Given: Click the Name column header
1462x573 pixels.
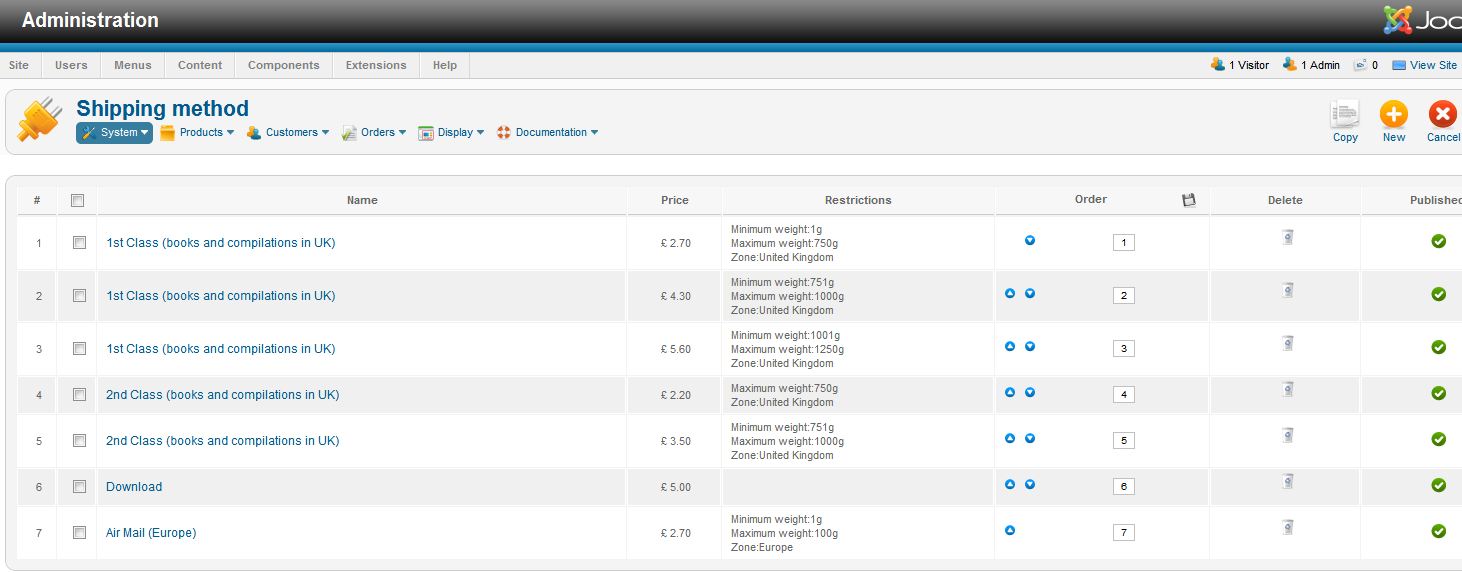Looking at the screenshot, I should [x=362, y=200].
